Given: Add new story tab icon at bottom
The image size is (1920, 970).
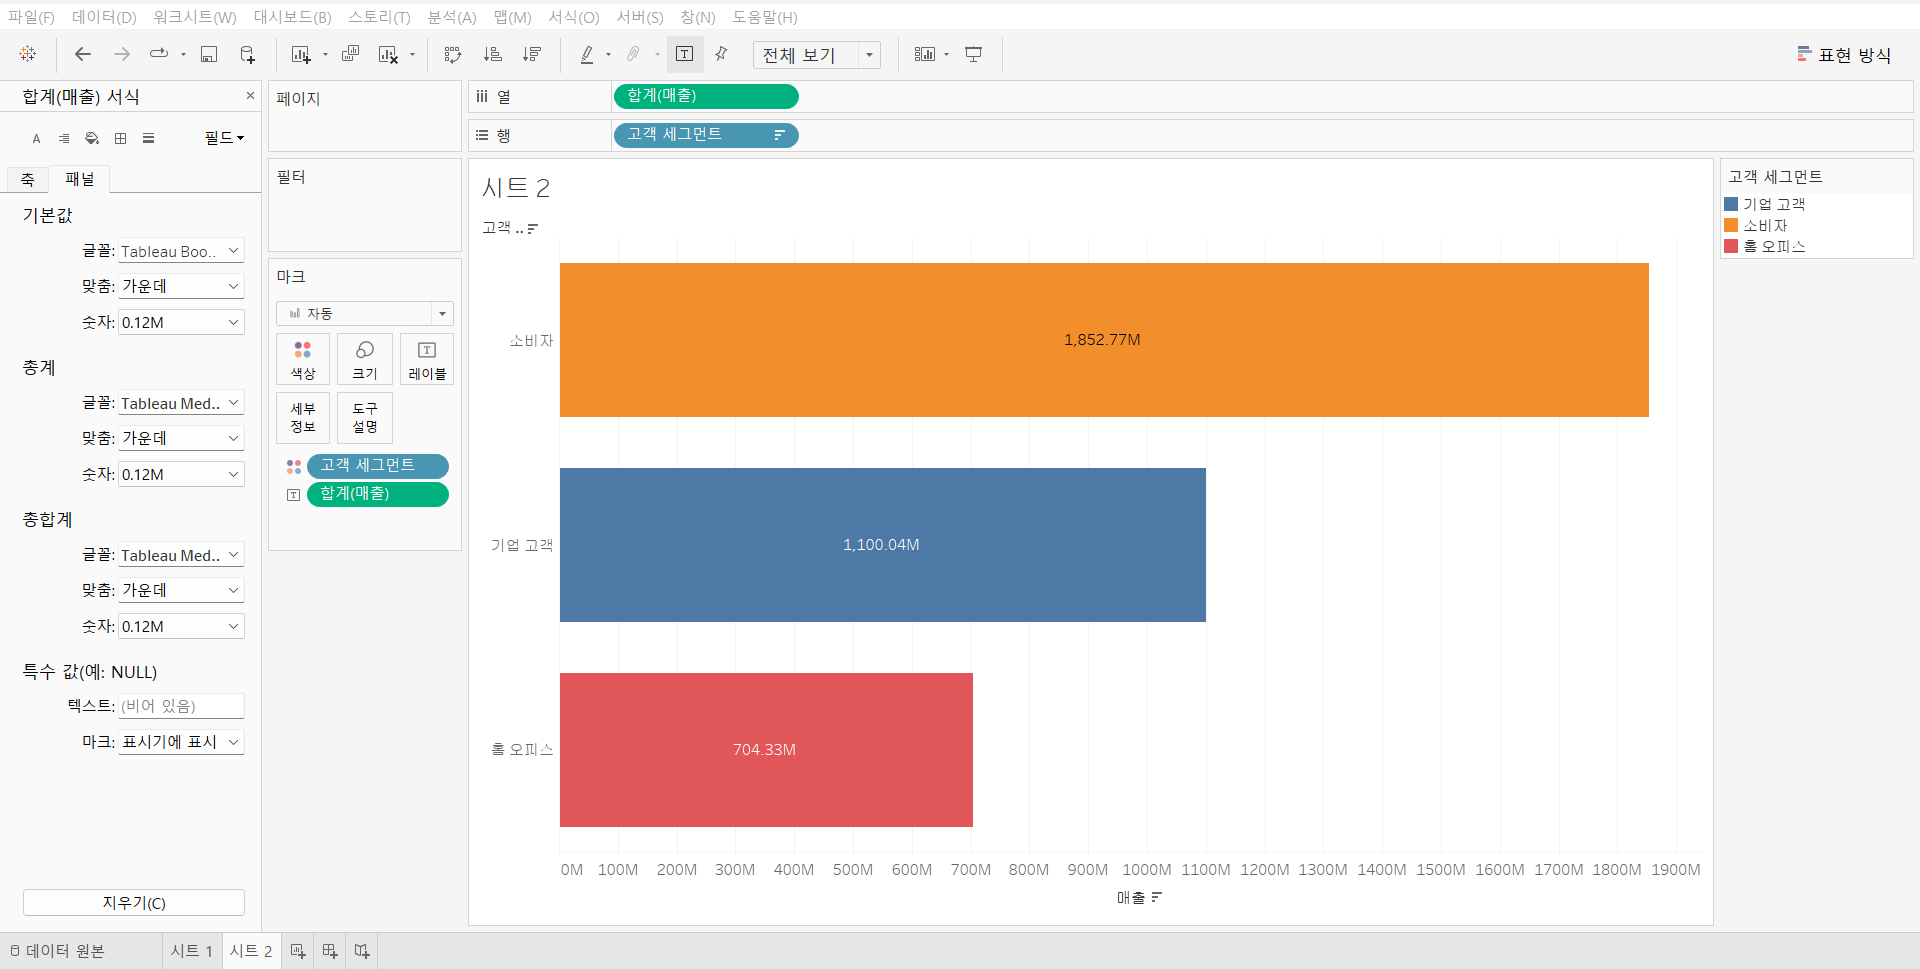Looking at the screenshot, I should click(x=362, y=951).
